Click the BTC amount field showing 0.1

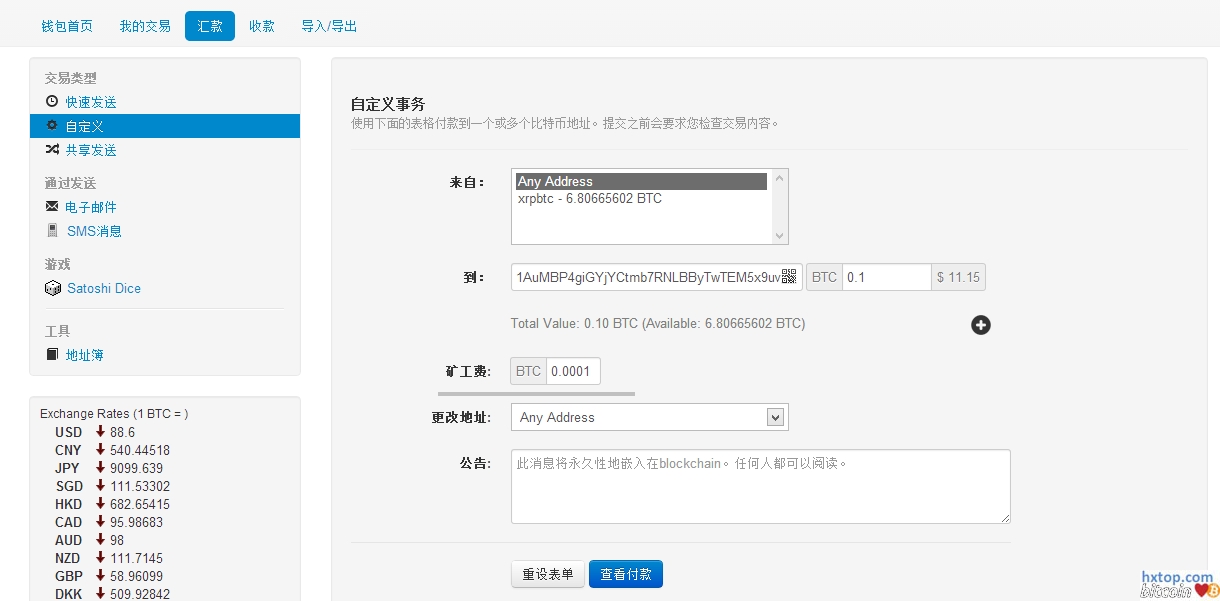[x=886, y=277]
